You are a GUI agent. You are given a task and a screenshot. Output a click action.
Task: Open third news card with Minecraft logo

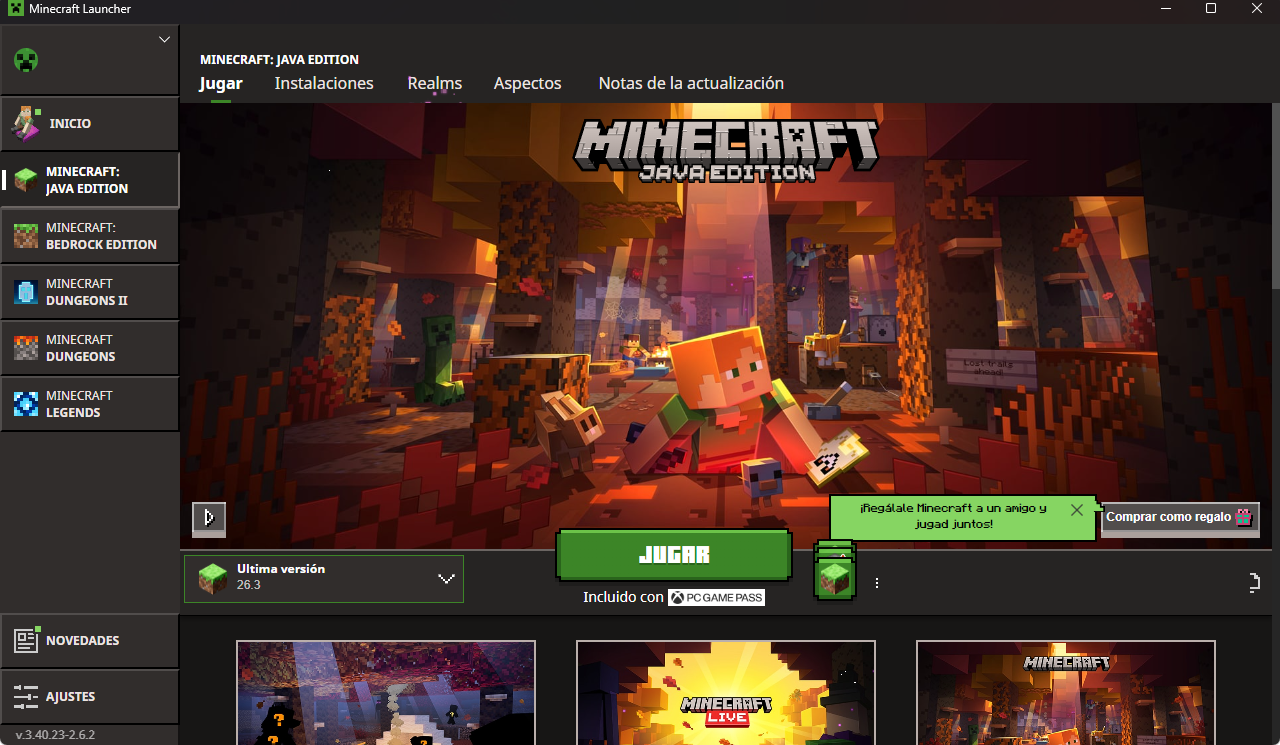coord(1066,693)
